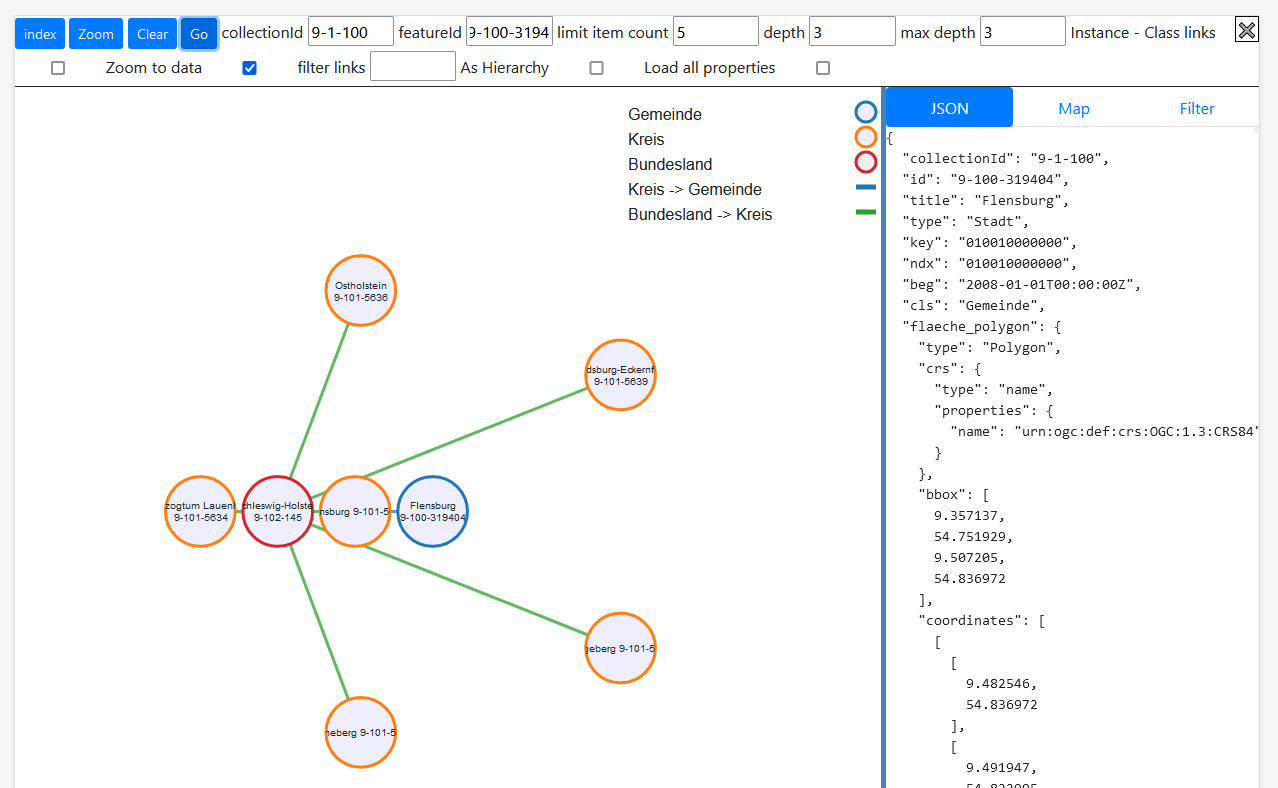Click the 'Bundesland -> Kreis' legend label
Viewport: 1278px width, 788px height.
700,214
